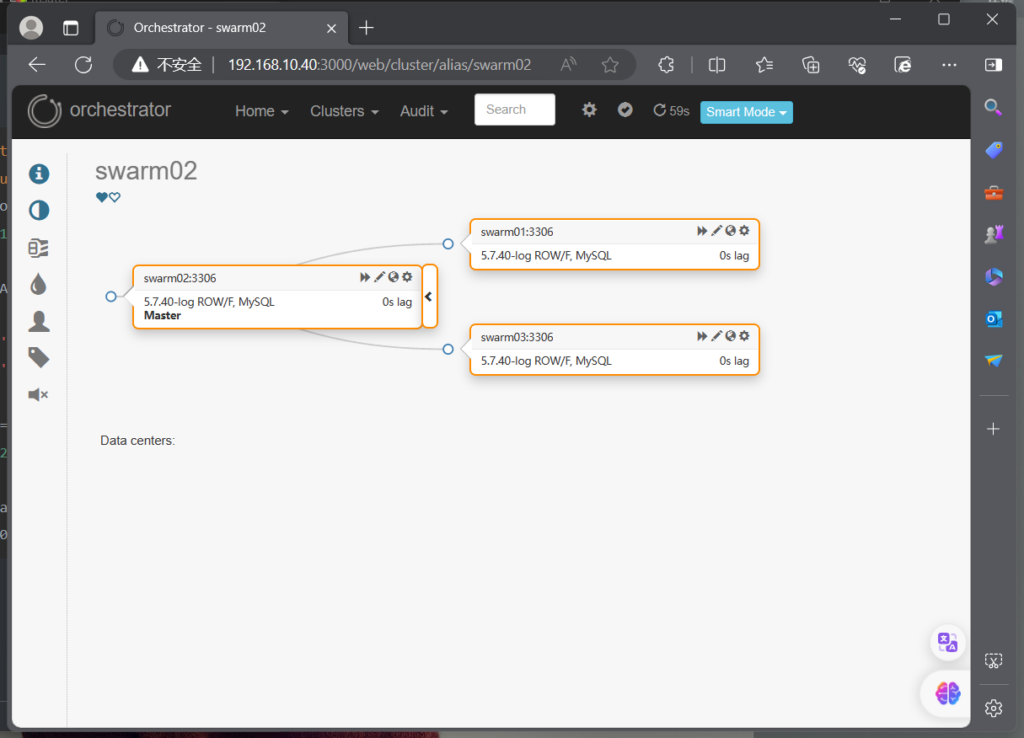
Task: Collapse replicas chevron beside swarm02 master
Action: (429, 297)
